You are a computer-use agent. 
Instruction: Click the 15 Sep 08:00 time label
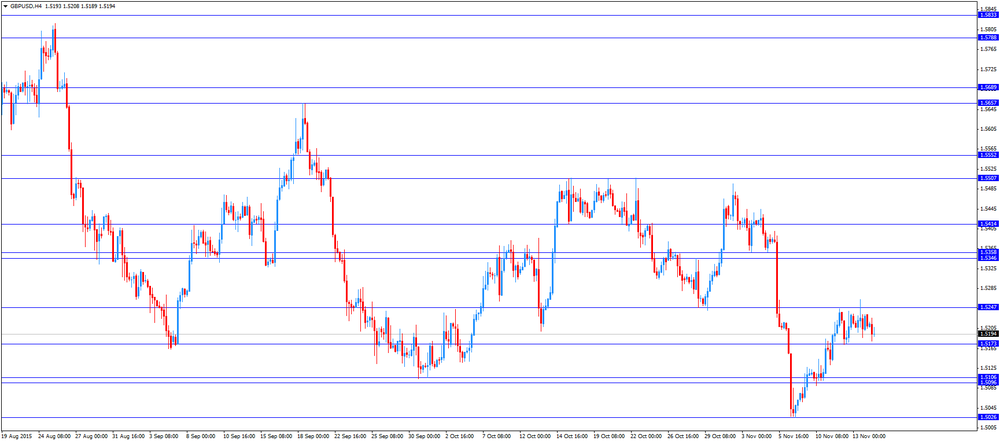(275, 437)
